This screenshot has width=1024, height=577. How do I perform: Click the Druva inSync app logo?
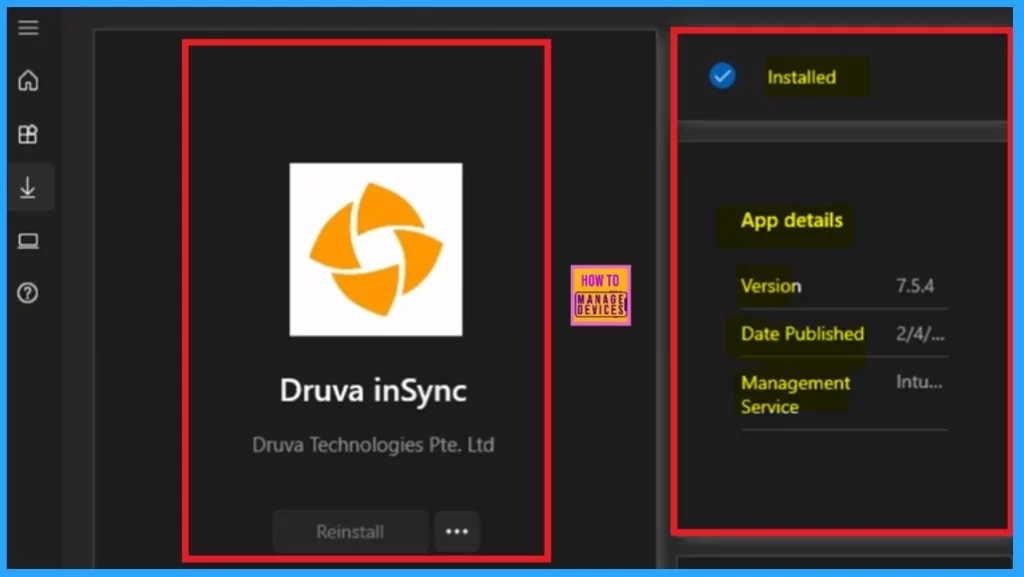coord(376,249)
